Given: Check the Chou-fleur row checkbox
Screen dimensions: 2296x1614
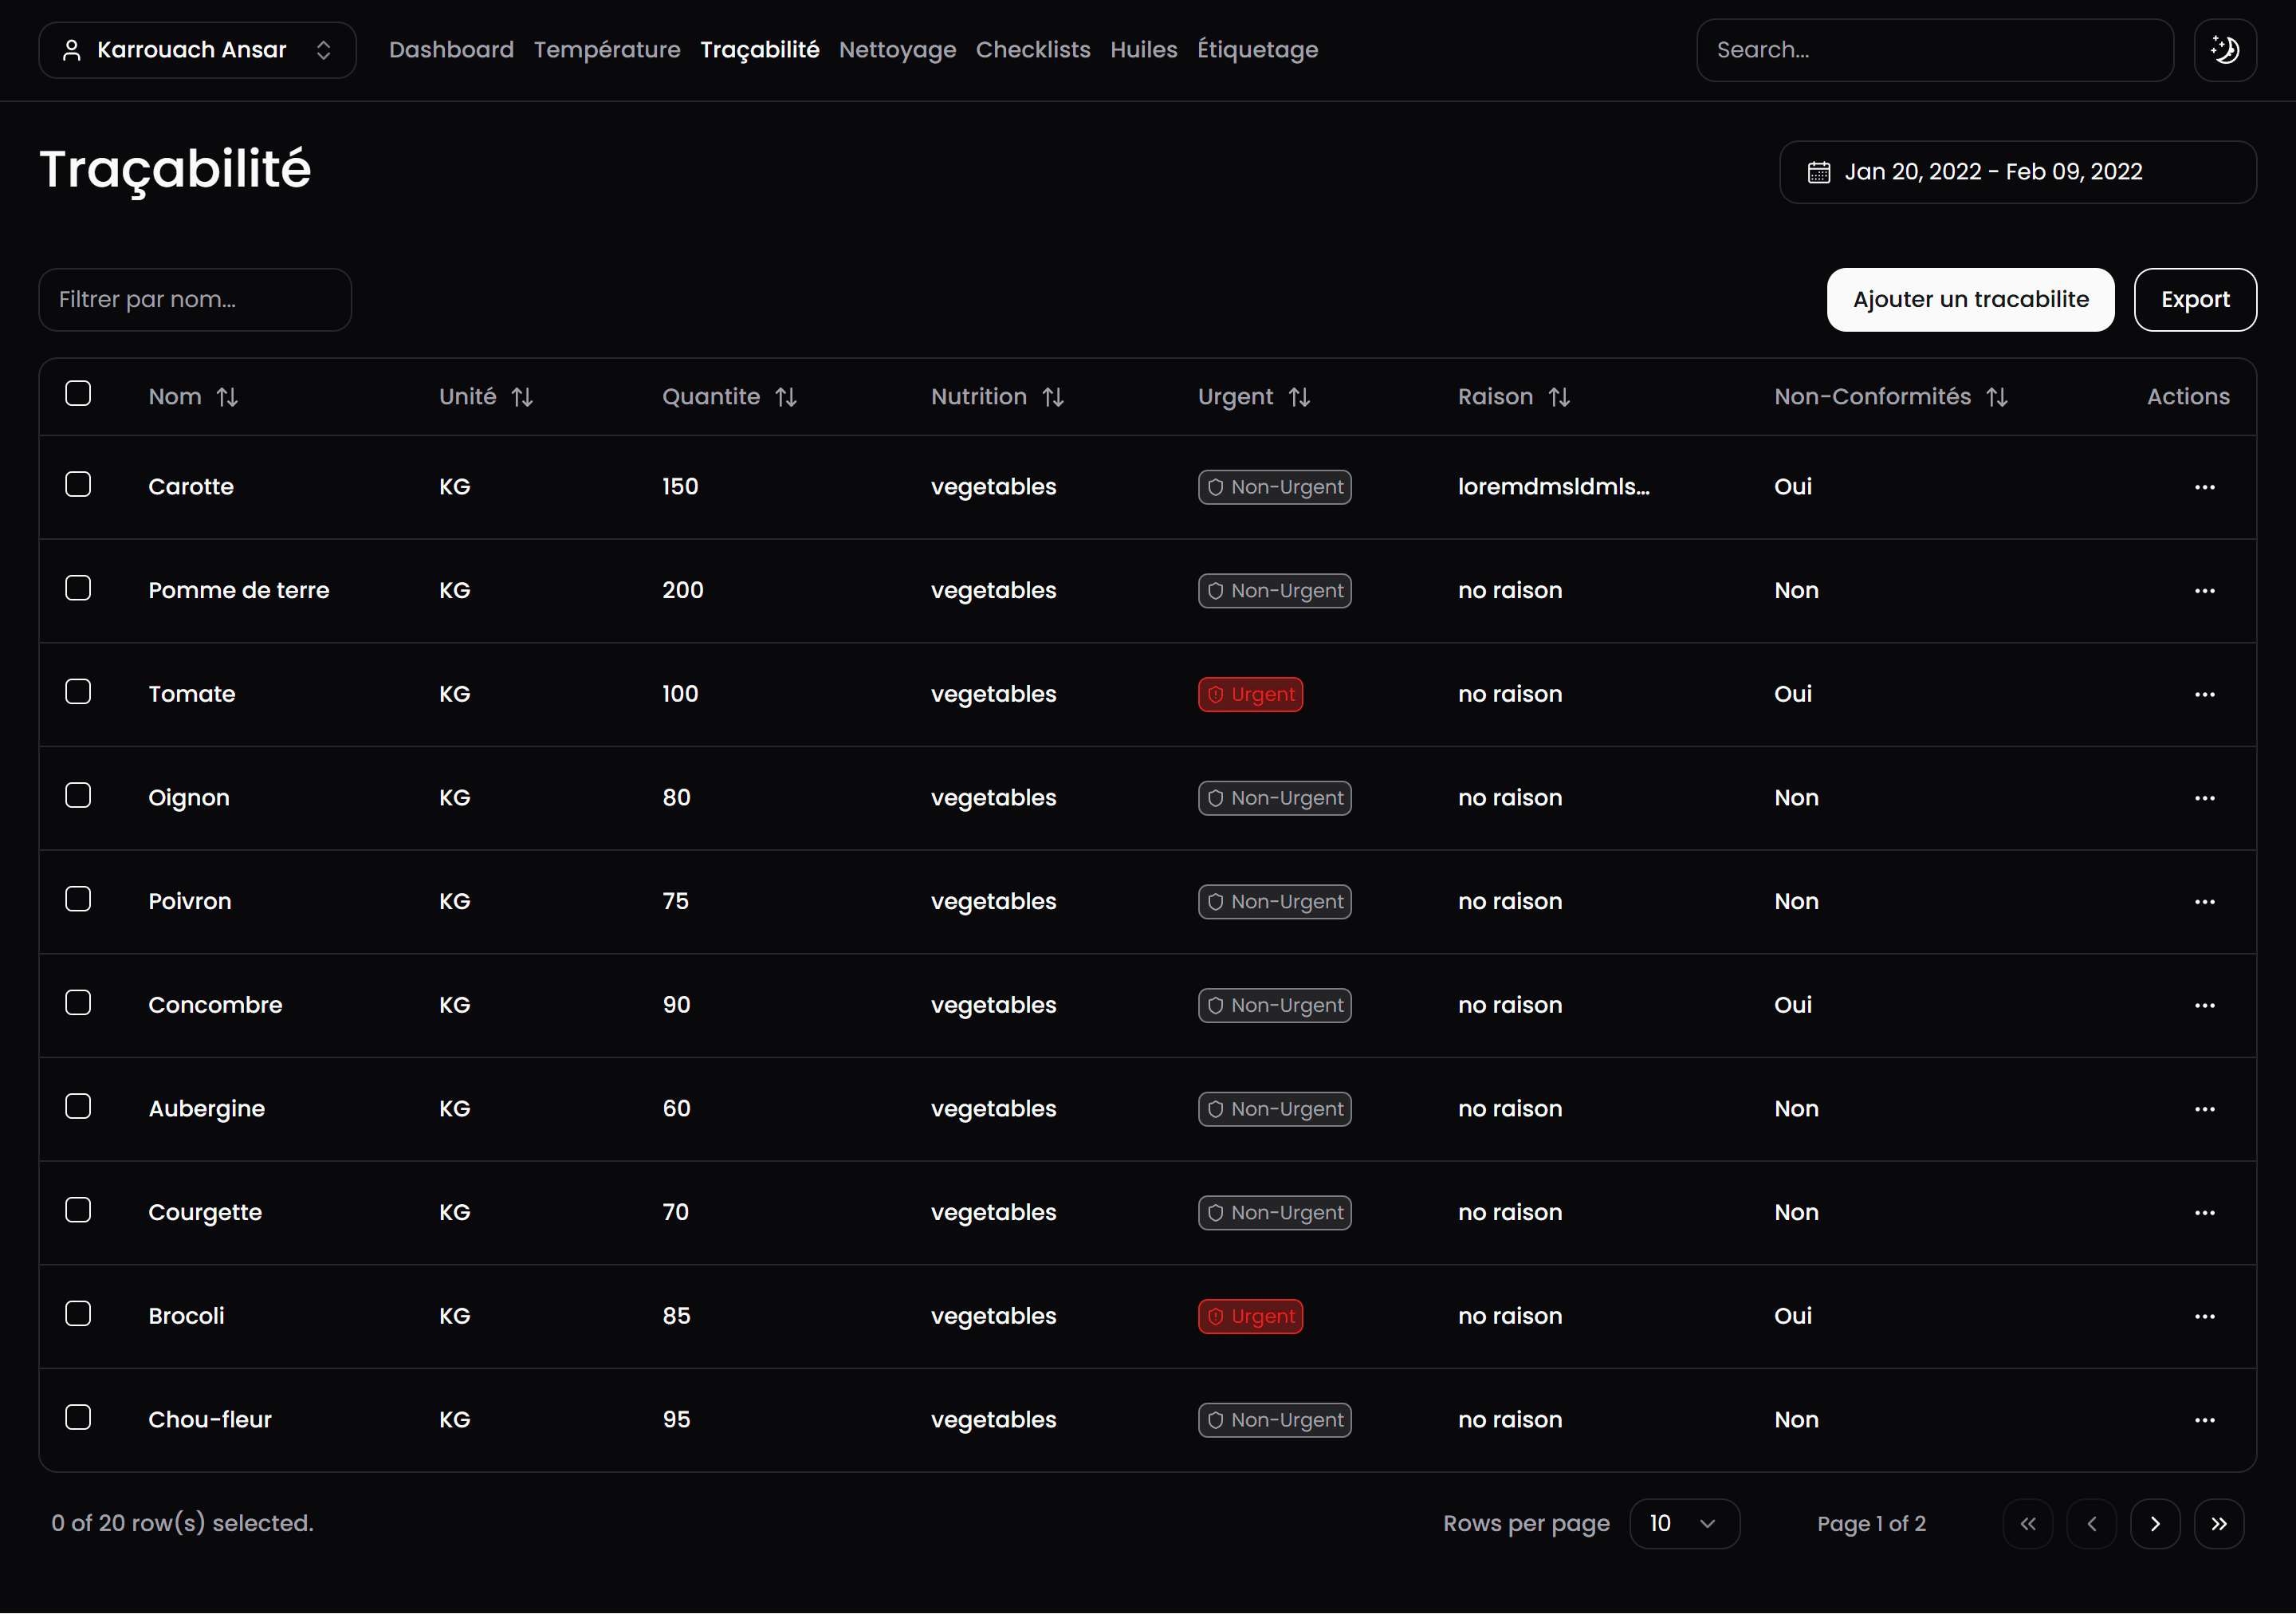Looking at the screenshot, I should coord(78,1418).
